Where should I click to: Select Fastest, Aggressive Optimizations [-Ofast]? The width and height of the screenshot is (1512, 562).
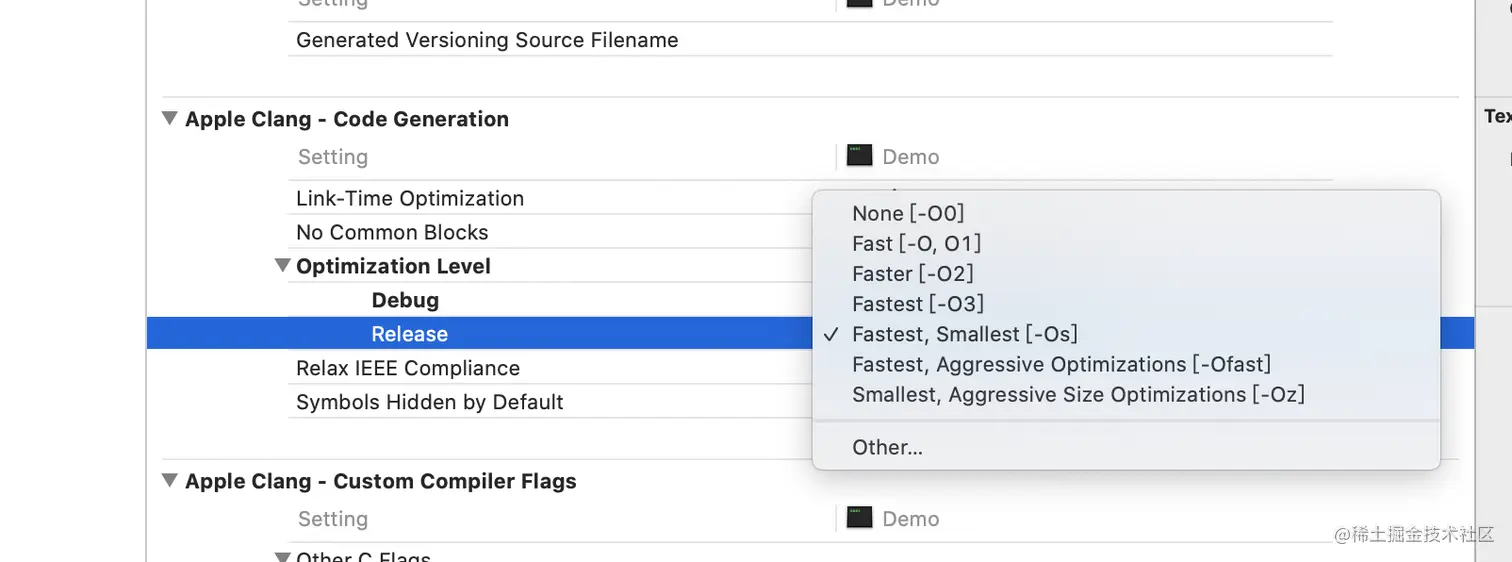(x=1061, y=364)
